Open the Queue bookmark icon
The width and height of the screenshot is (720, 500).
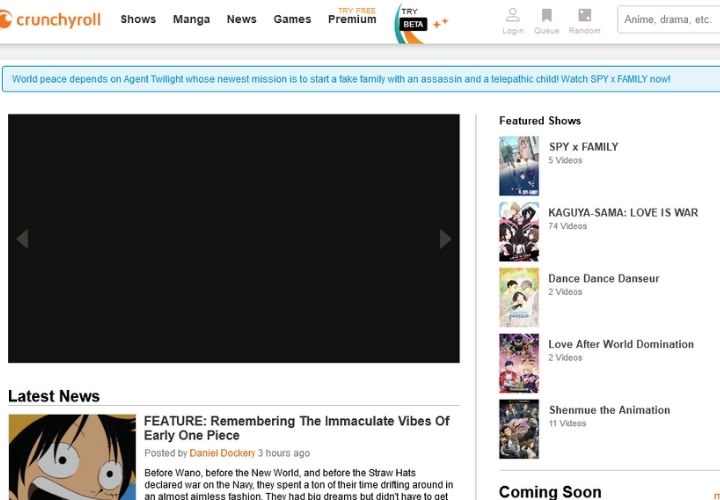point(546,16)
